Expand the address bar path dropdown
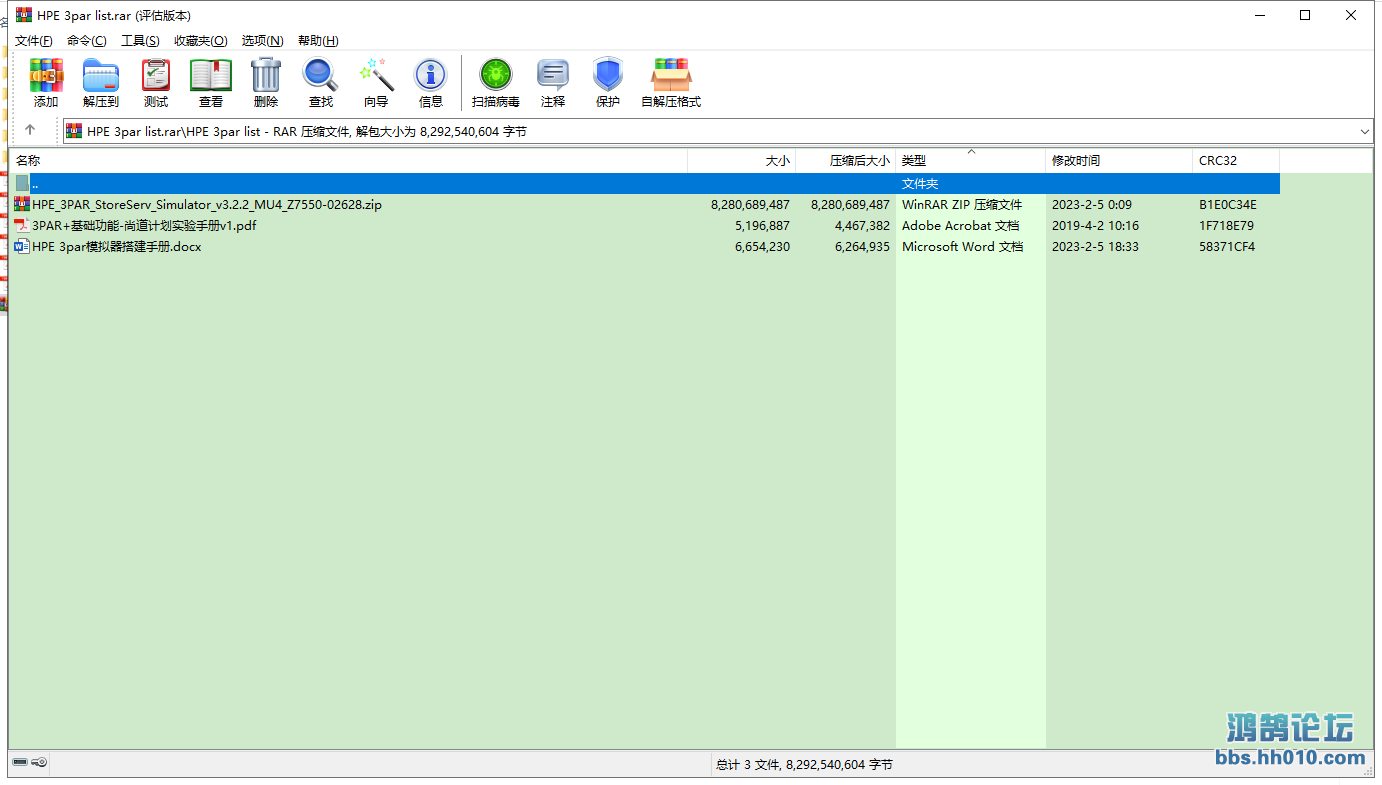1382x785 pixels. (1365, 131)
